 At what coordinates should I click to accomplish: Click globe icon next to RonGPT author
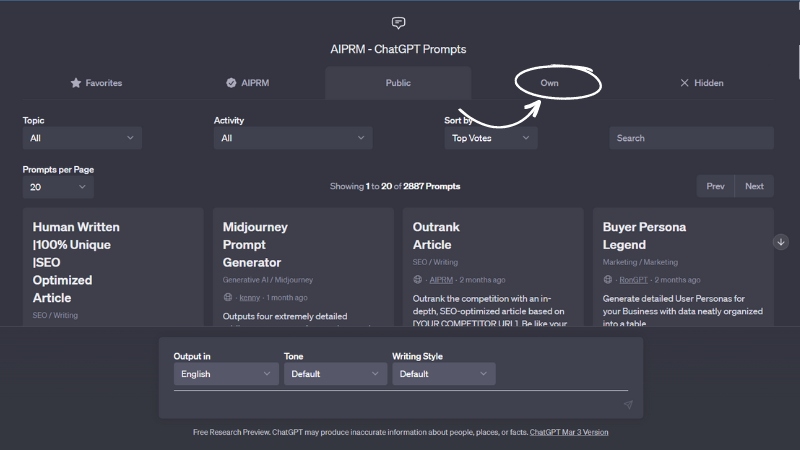coord(607,280)
